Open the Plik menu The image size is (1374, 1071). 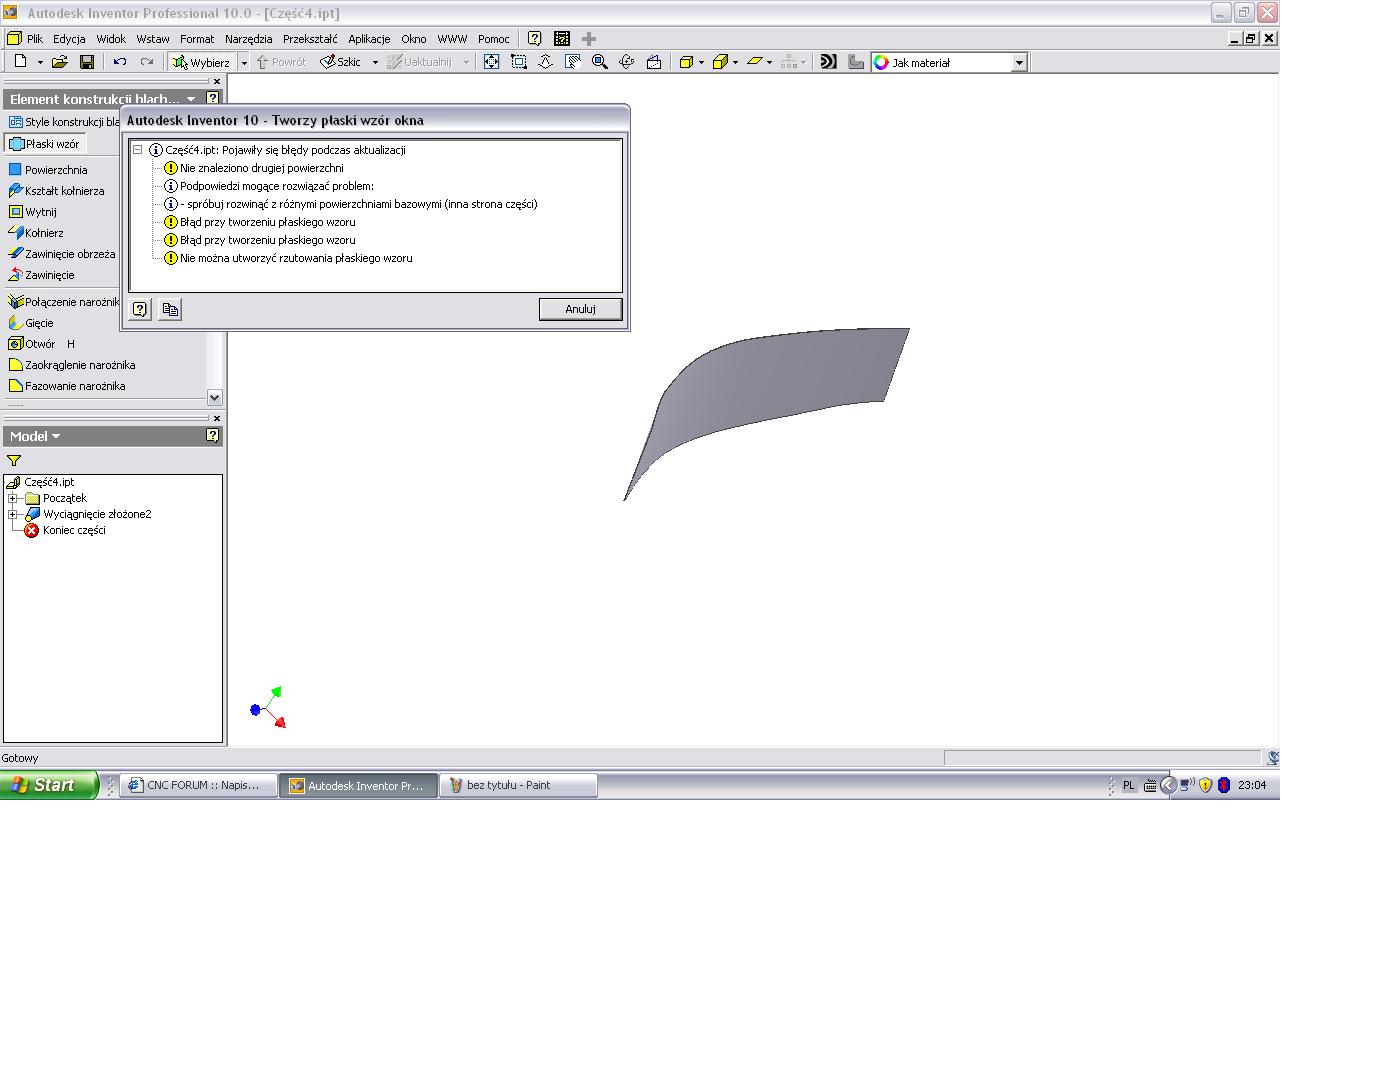pyautogui.click(x=35, y=39)
